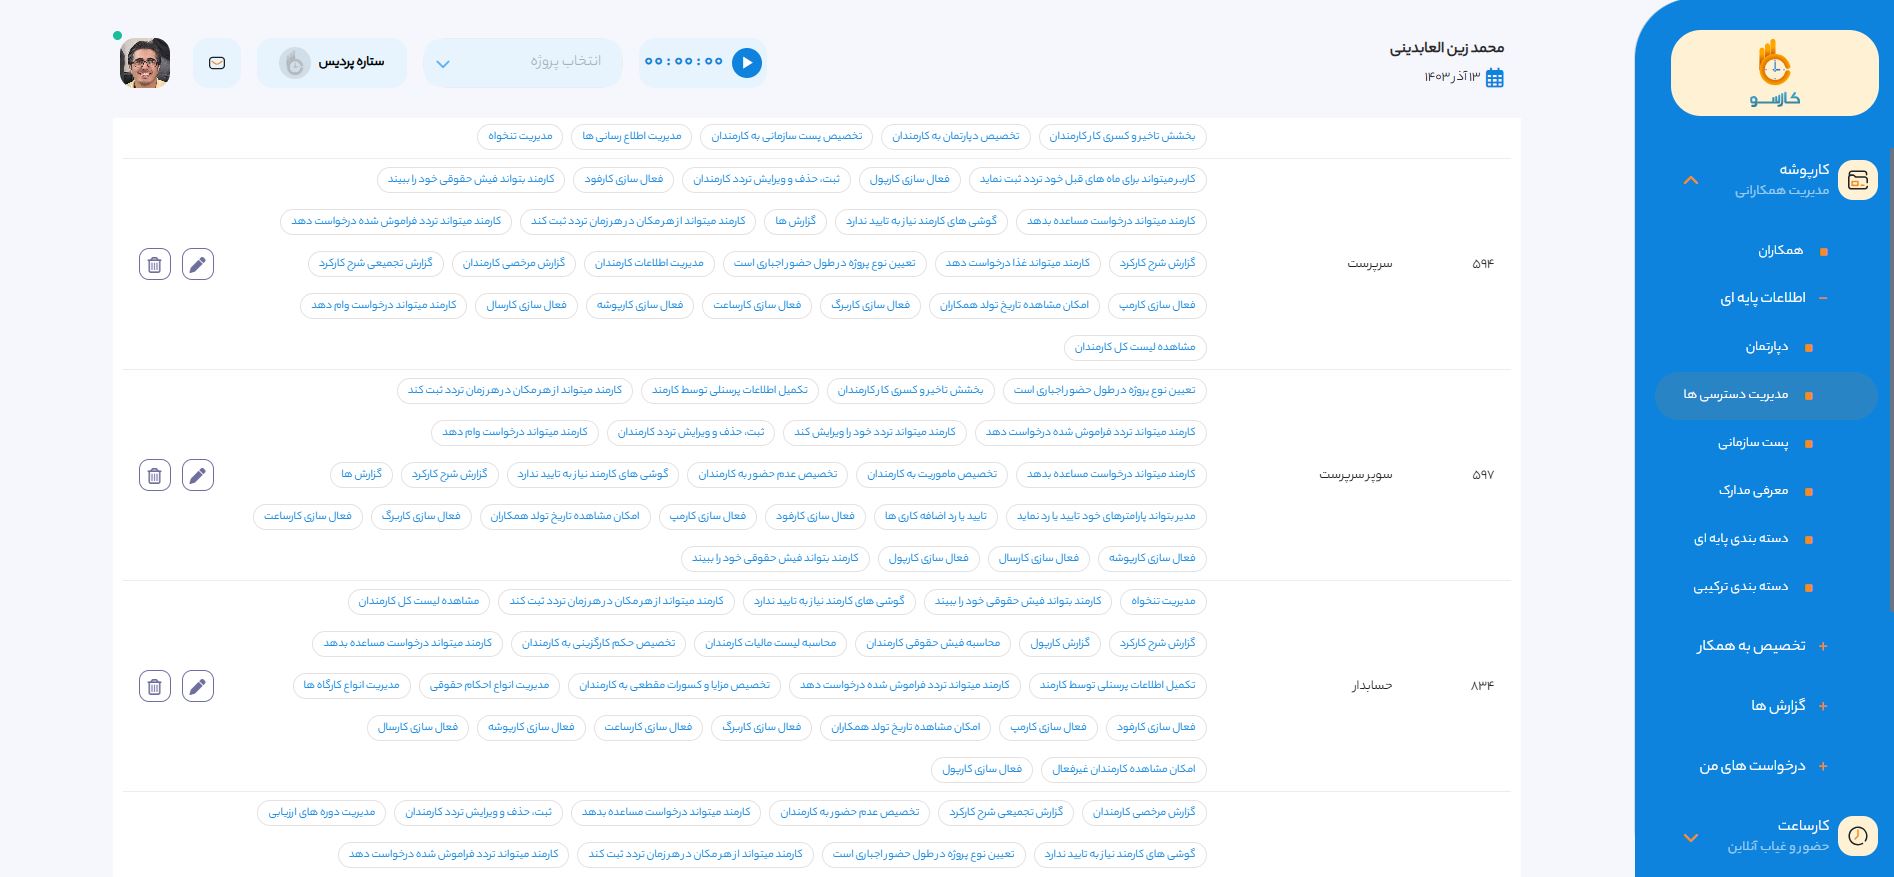Click the calendar icon beside the date
This screenshot has width=1894, height=877.
tap(1495, 78)
